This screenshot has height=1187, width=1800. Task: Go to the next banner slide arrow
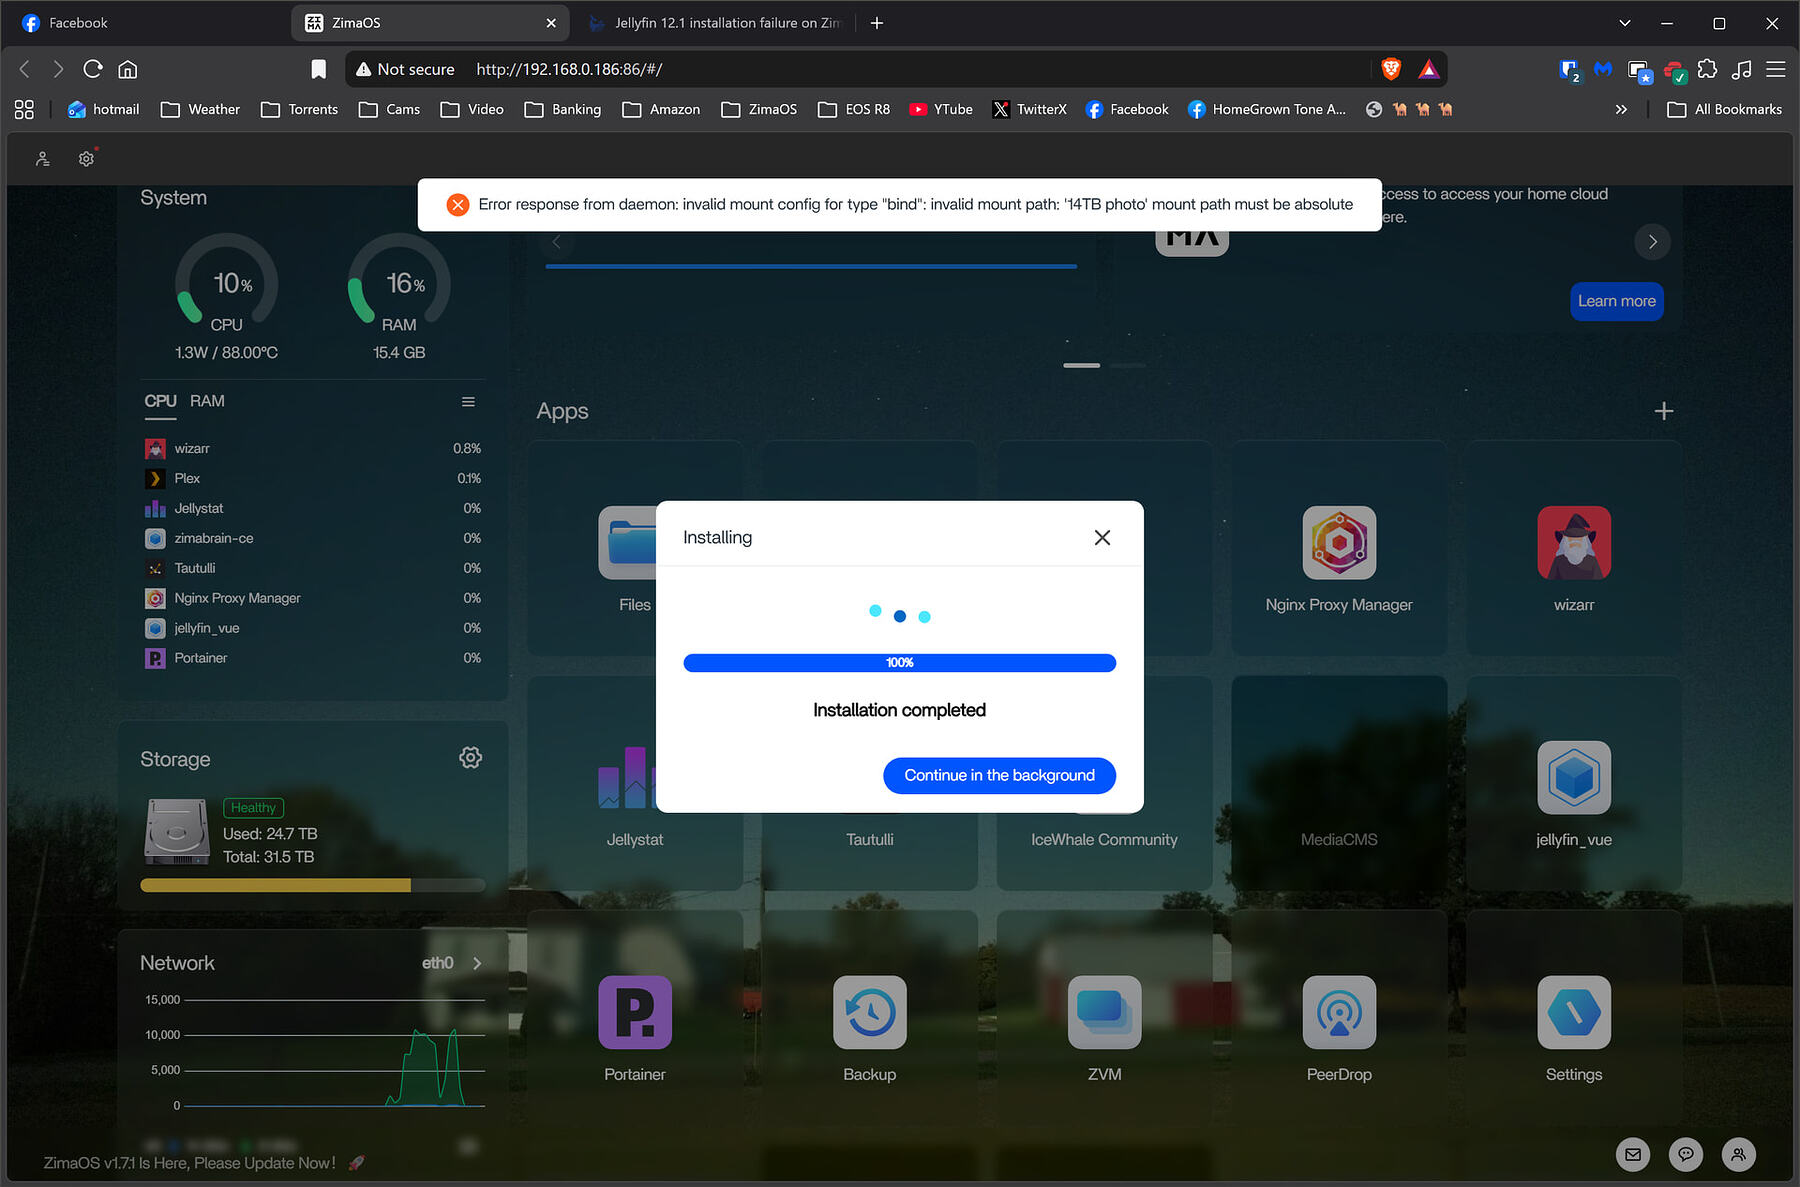click(1652, 242)
